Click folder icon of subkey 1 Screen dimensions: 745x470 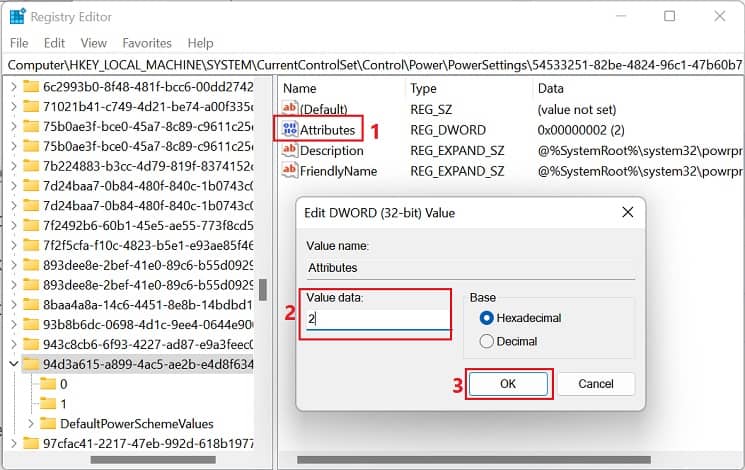tap(48, 403)
